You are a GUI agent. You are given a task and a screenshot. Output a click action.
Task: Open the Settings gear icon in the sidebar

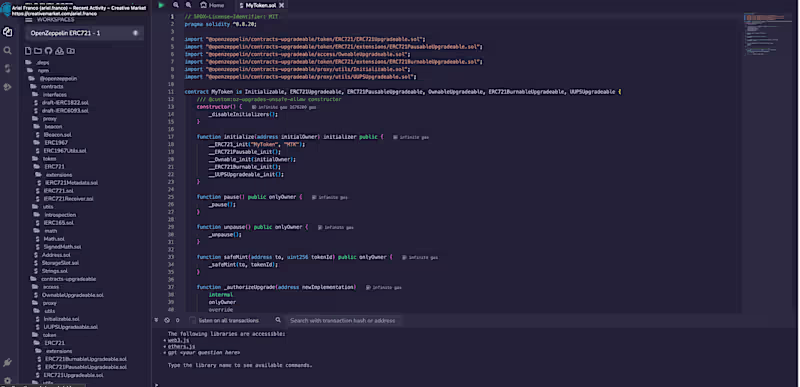coord(8,380)
